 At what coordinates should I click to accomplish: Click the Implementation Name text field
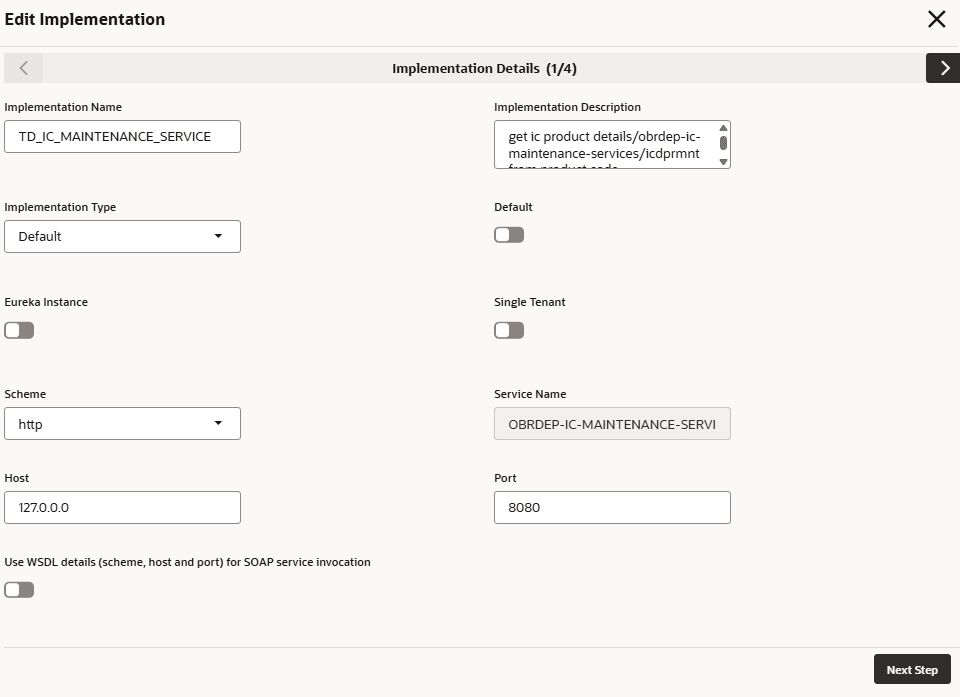(122, 137)
